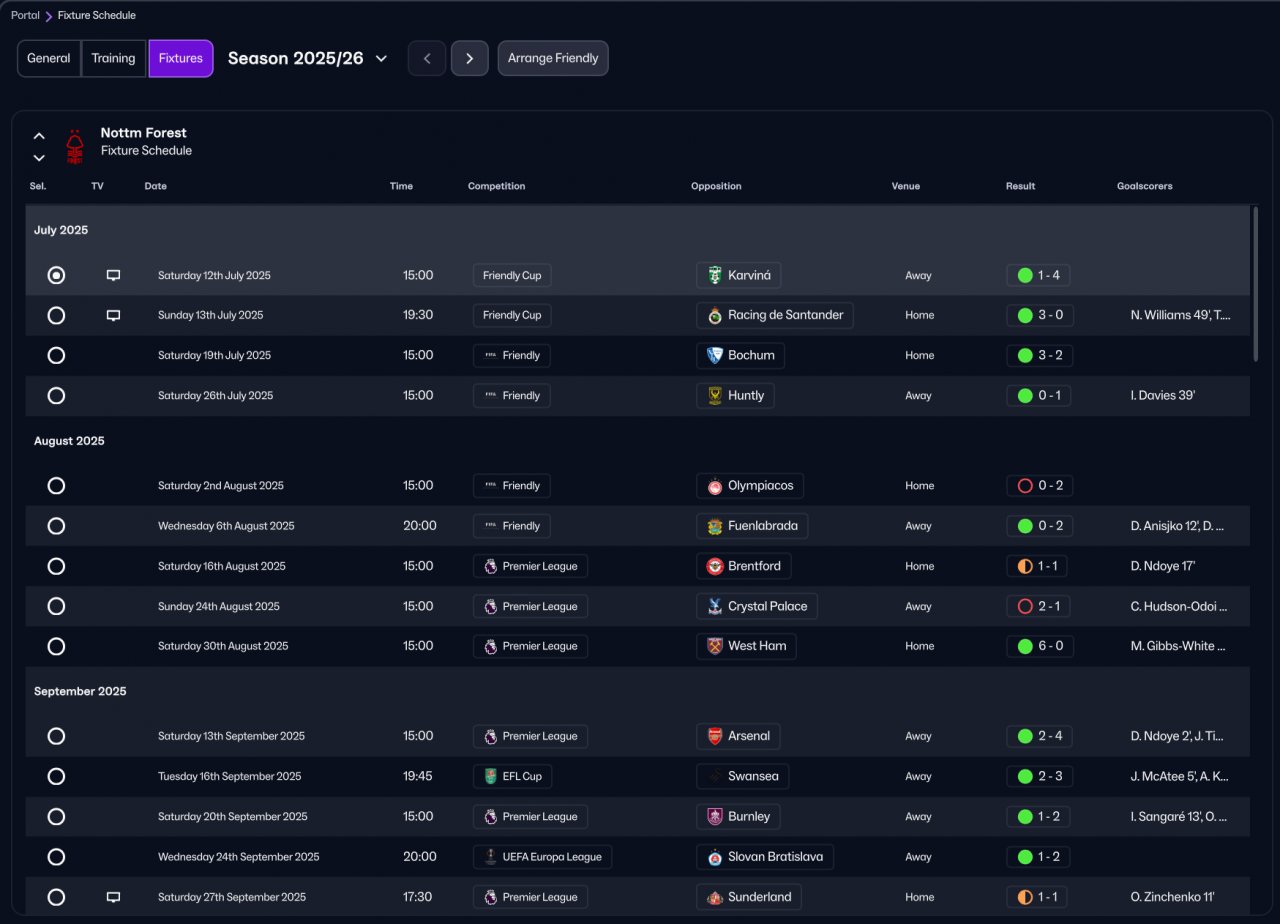Select the Karviná fixture radio button
Viewport: 1280px width, 924px height.
(x=56, y=275)
